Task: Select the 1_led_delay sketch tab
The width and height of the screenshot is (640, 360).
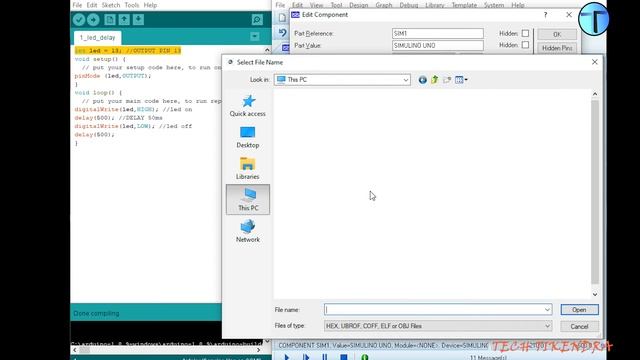Action: [98, 38]
